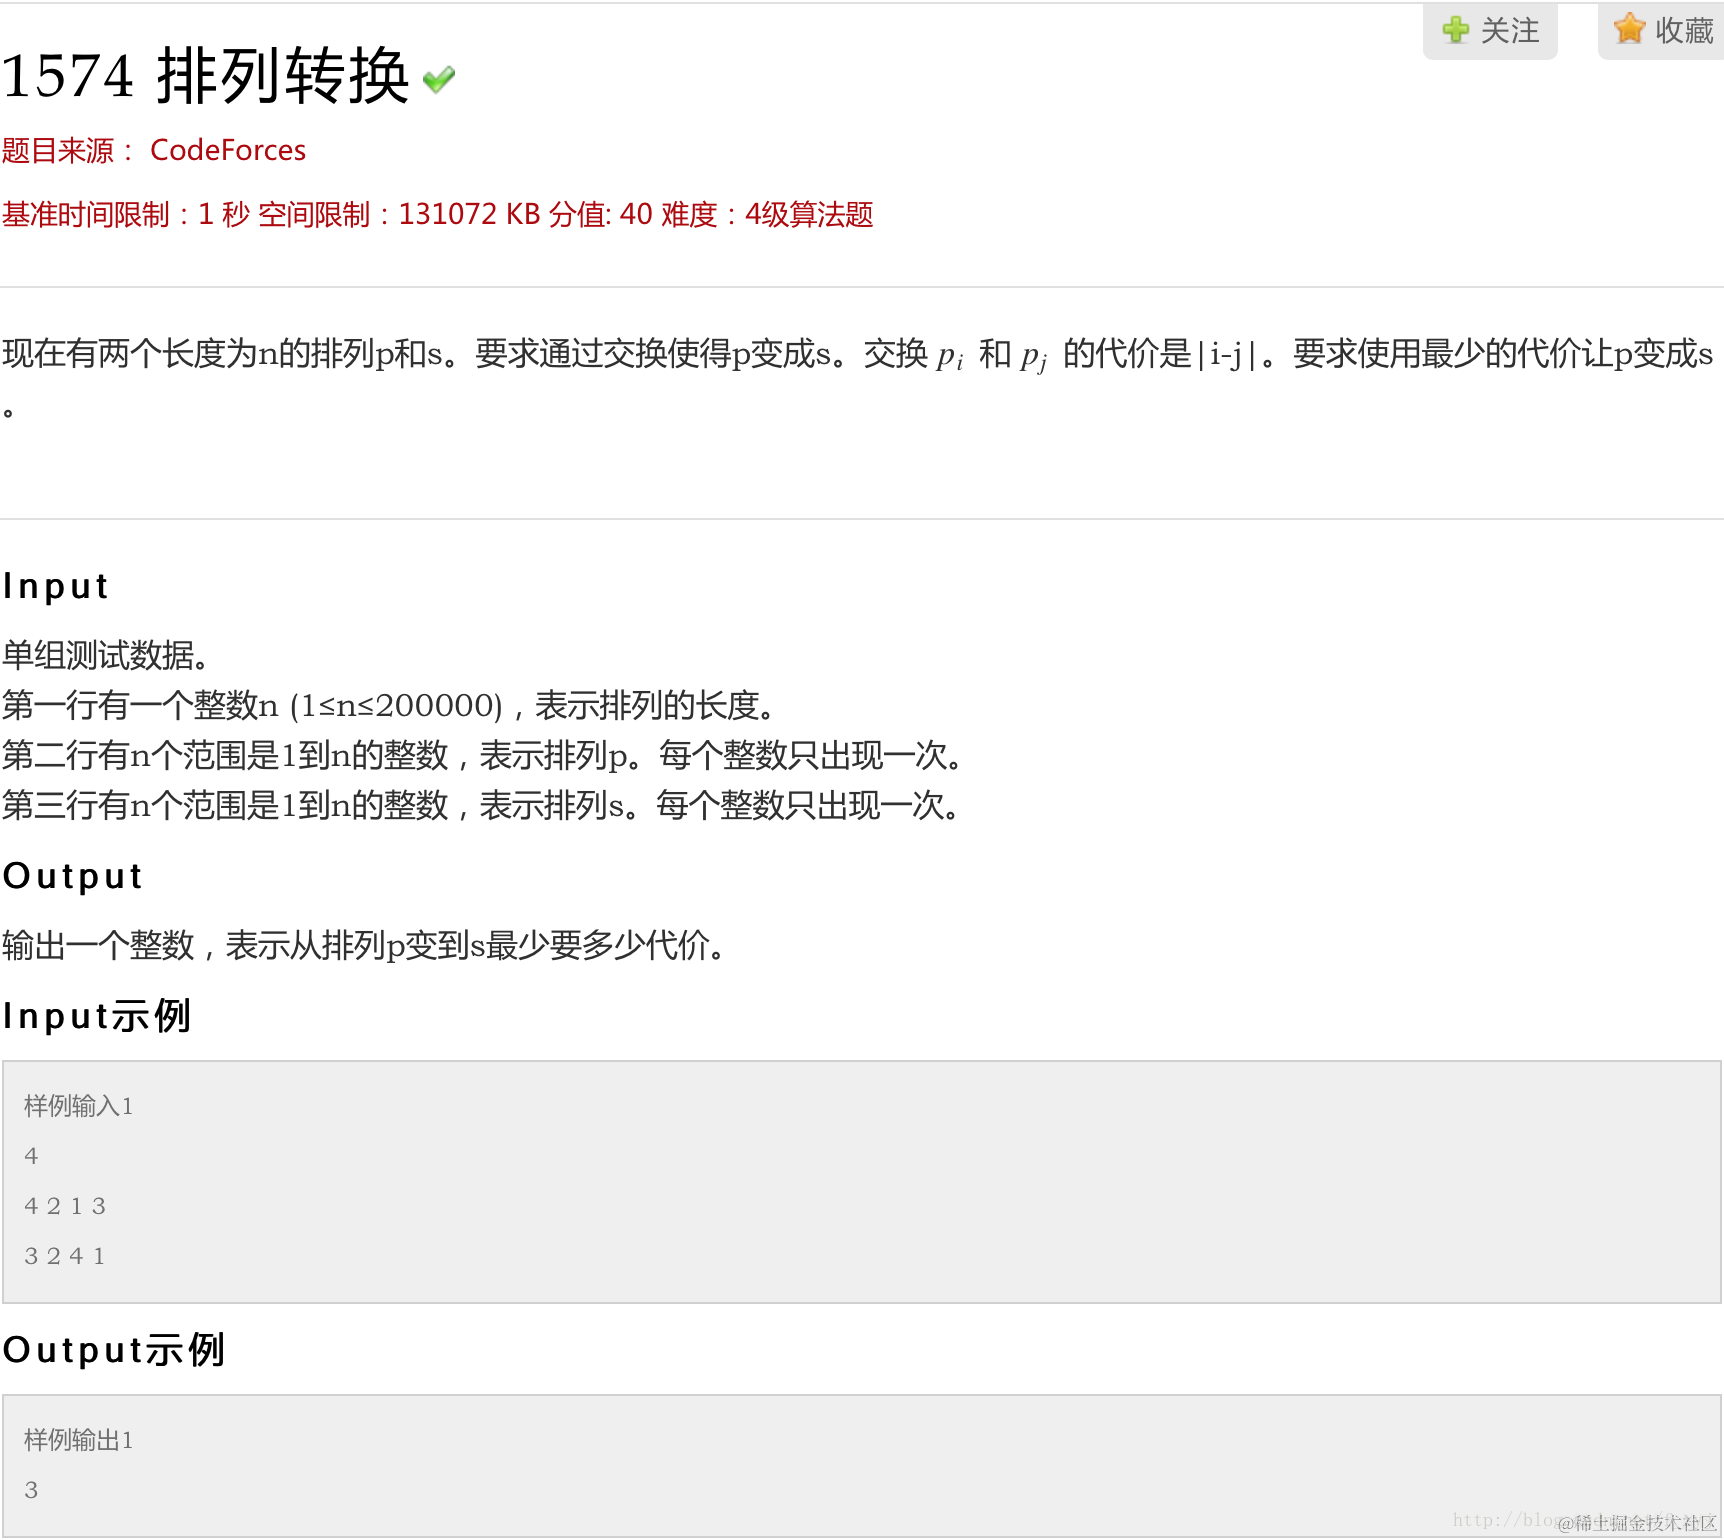This screenshot has height=1540, width=1724.
Task: Click the 样例输出1 label
Action: pos(78,1440)
